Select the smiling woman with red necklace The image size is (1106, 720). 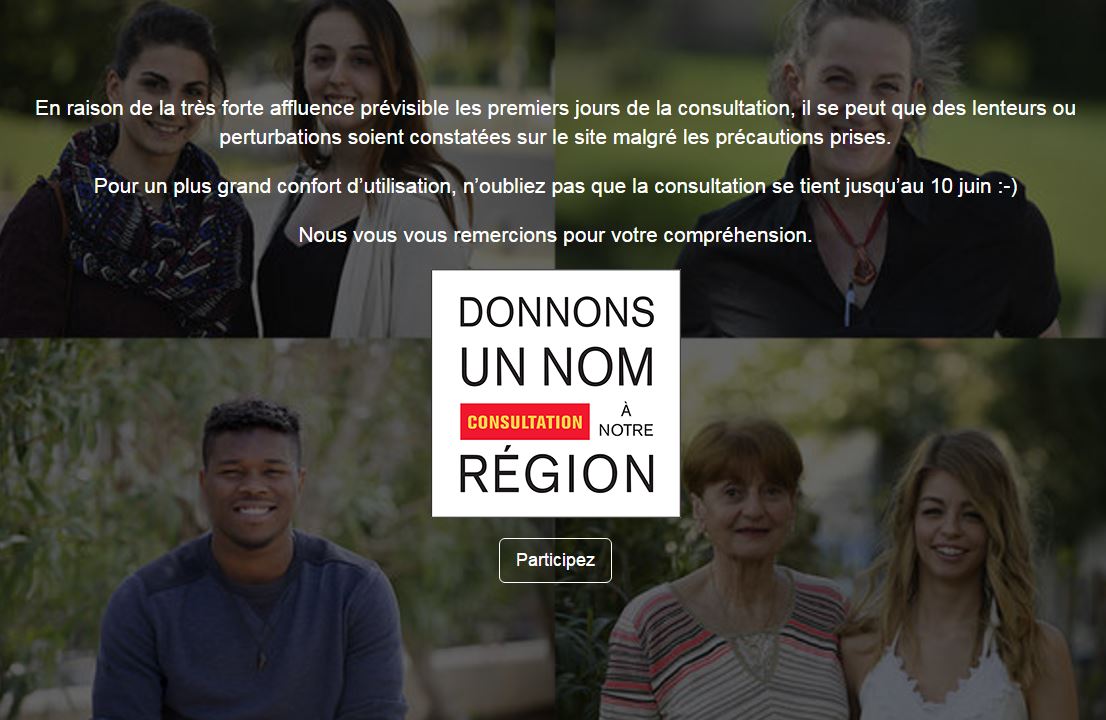point(868,169)
